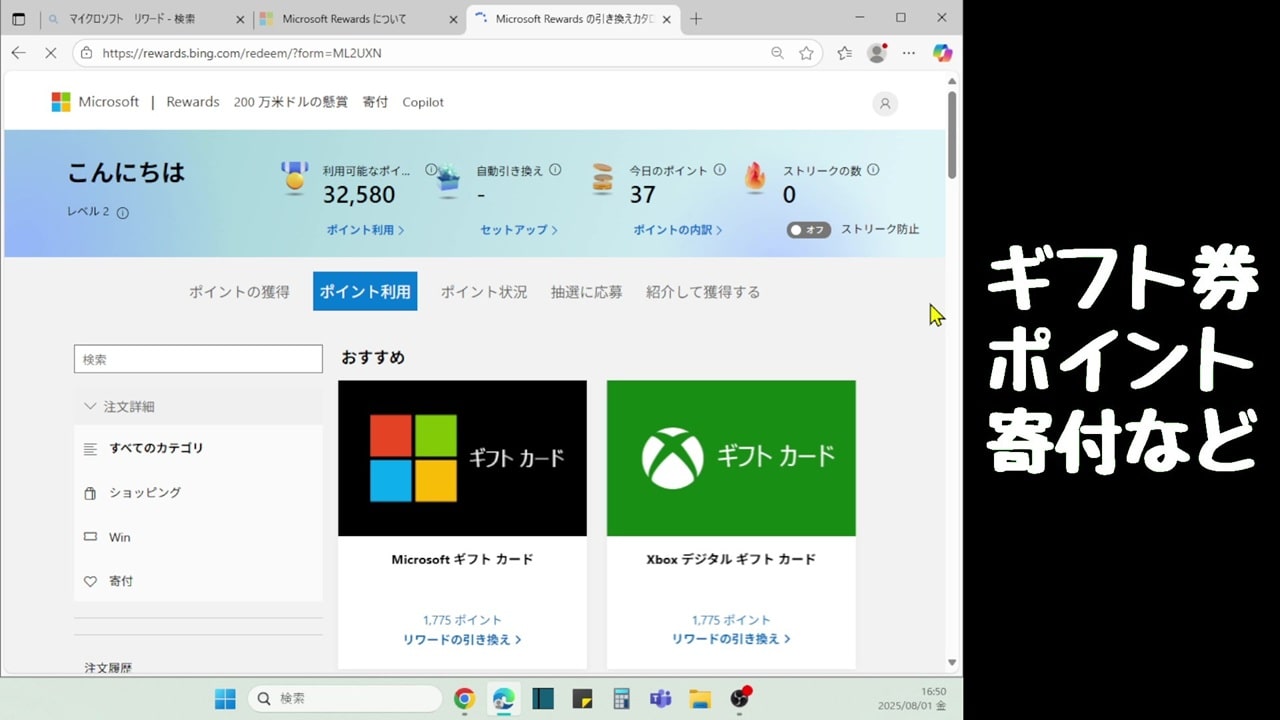Show info for available points

[x=431, y=170]
